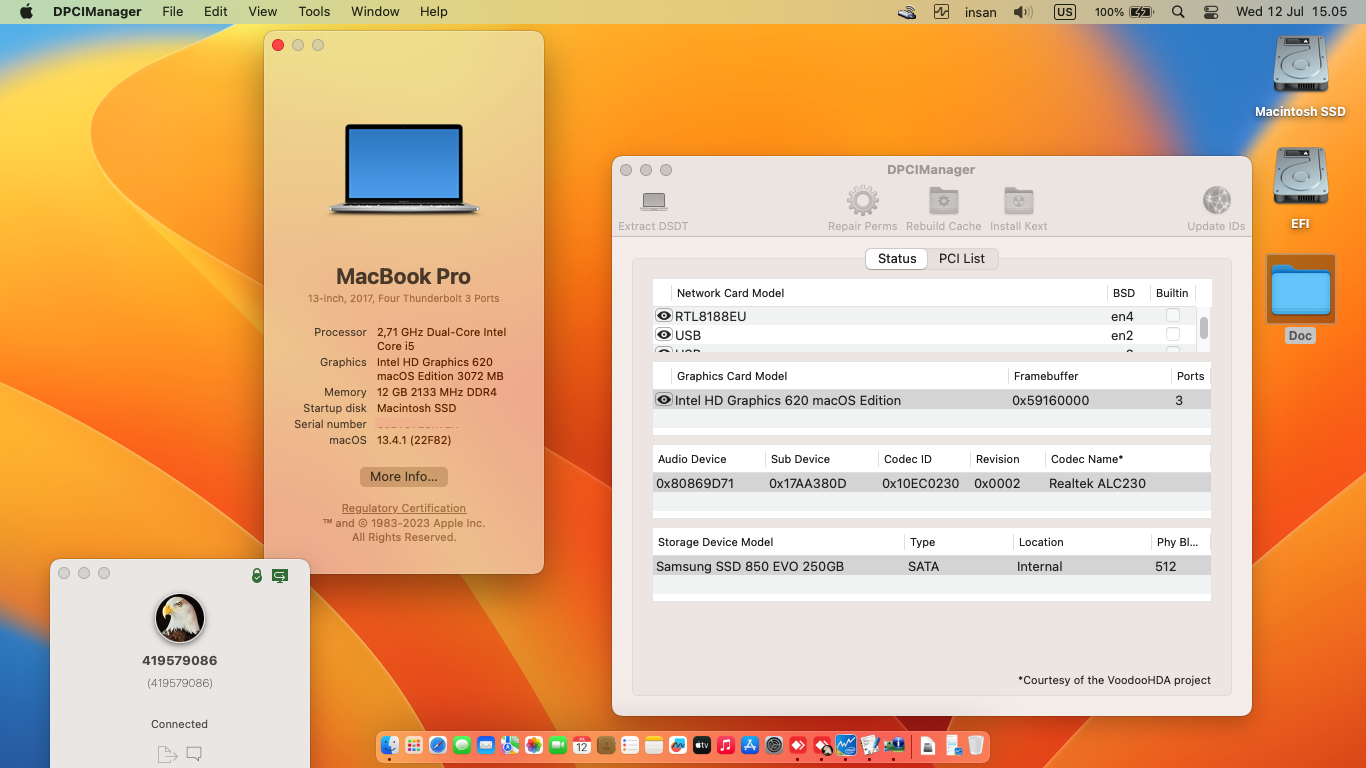The image size is (1366, 768).
Task: Check the Builtin box for RTL8188EU
Action: point(1173,316)
